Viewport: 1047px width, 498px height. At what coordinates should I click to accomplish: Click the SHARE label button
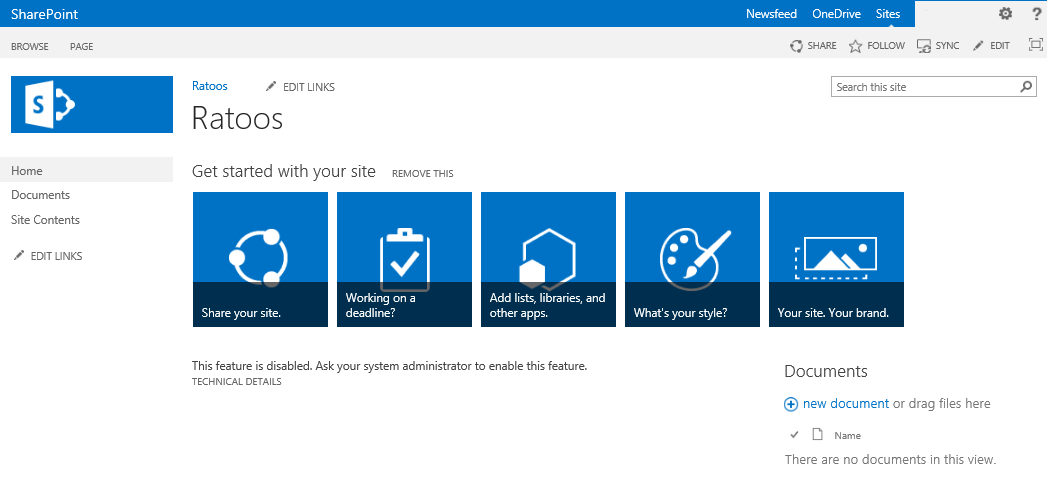[822, 46]
